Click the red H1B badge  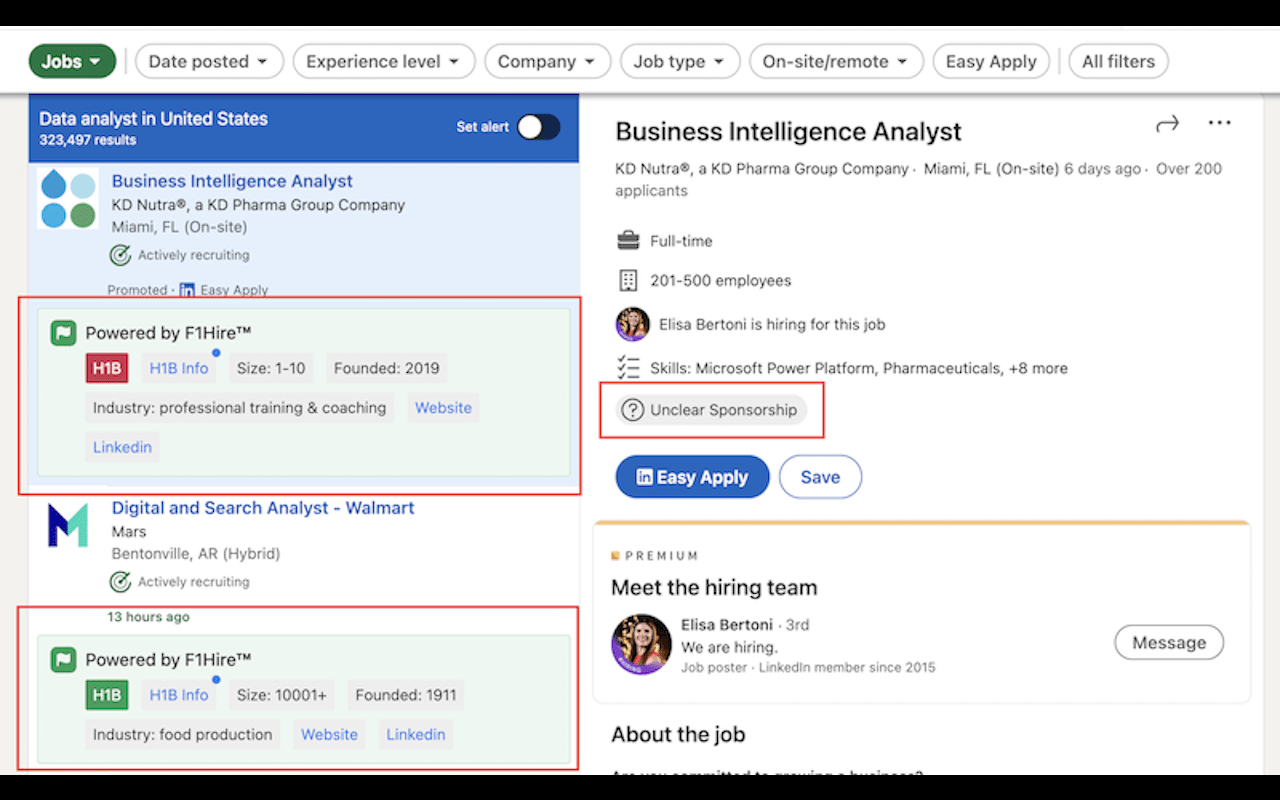click(107, 368)
